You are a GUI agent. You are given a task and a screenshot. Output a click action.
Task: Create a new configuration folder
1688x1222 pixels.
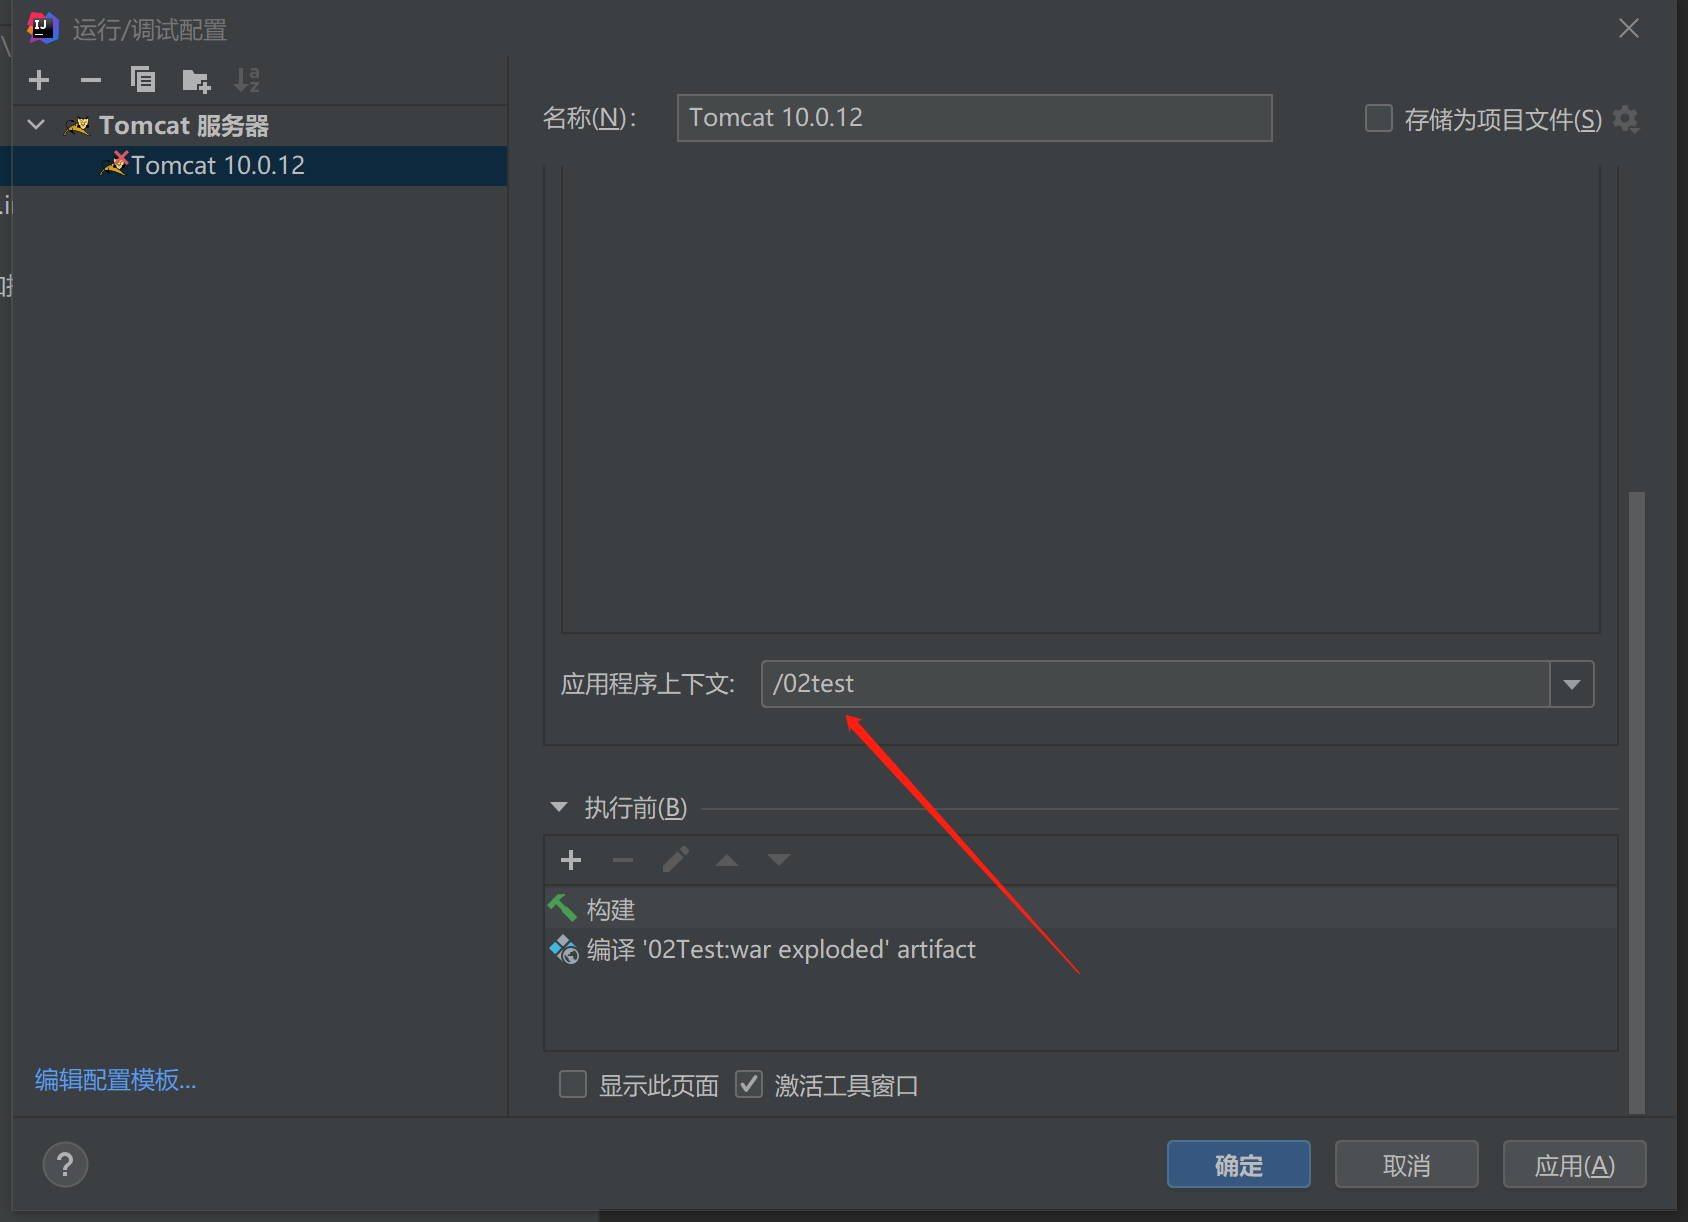coord(196,80)
